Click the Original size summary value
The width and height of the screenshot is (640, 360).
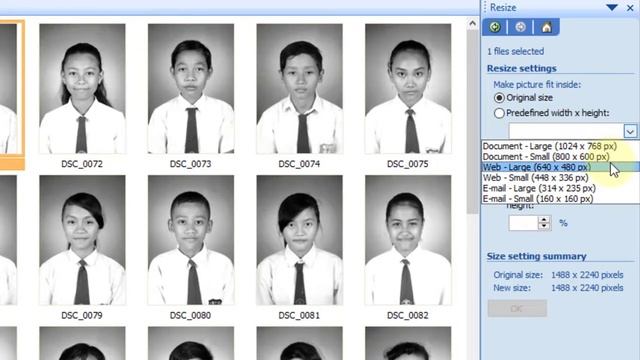click(x=587, y=275)
